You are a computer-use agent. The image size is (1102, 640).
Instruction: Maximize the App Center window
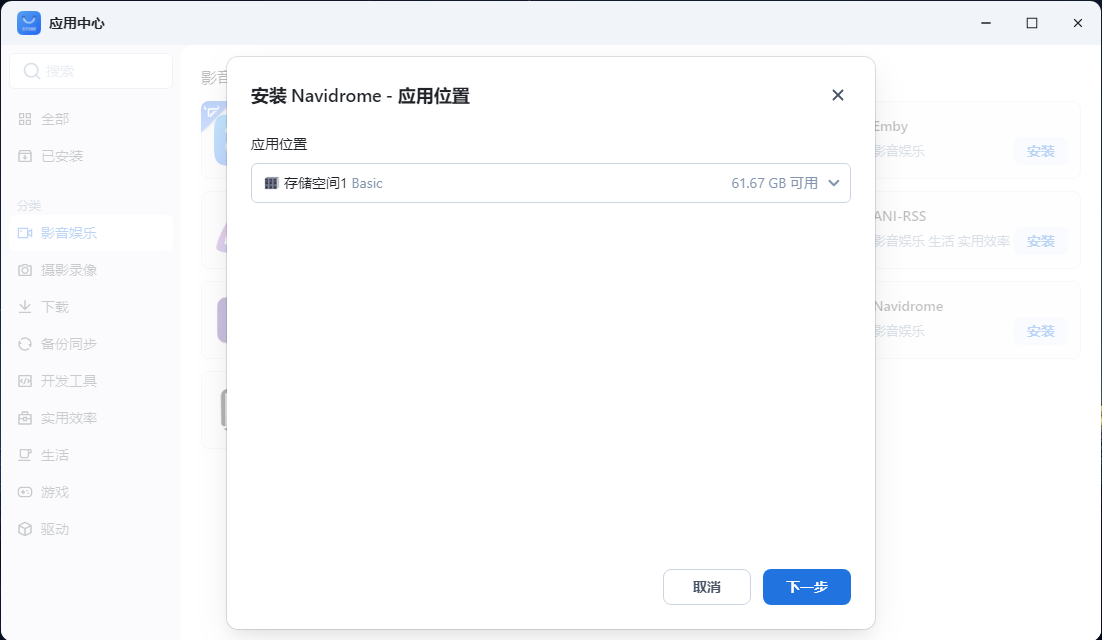1032,23
